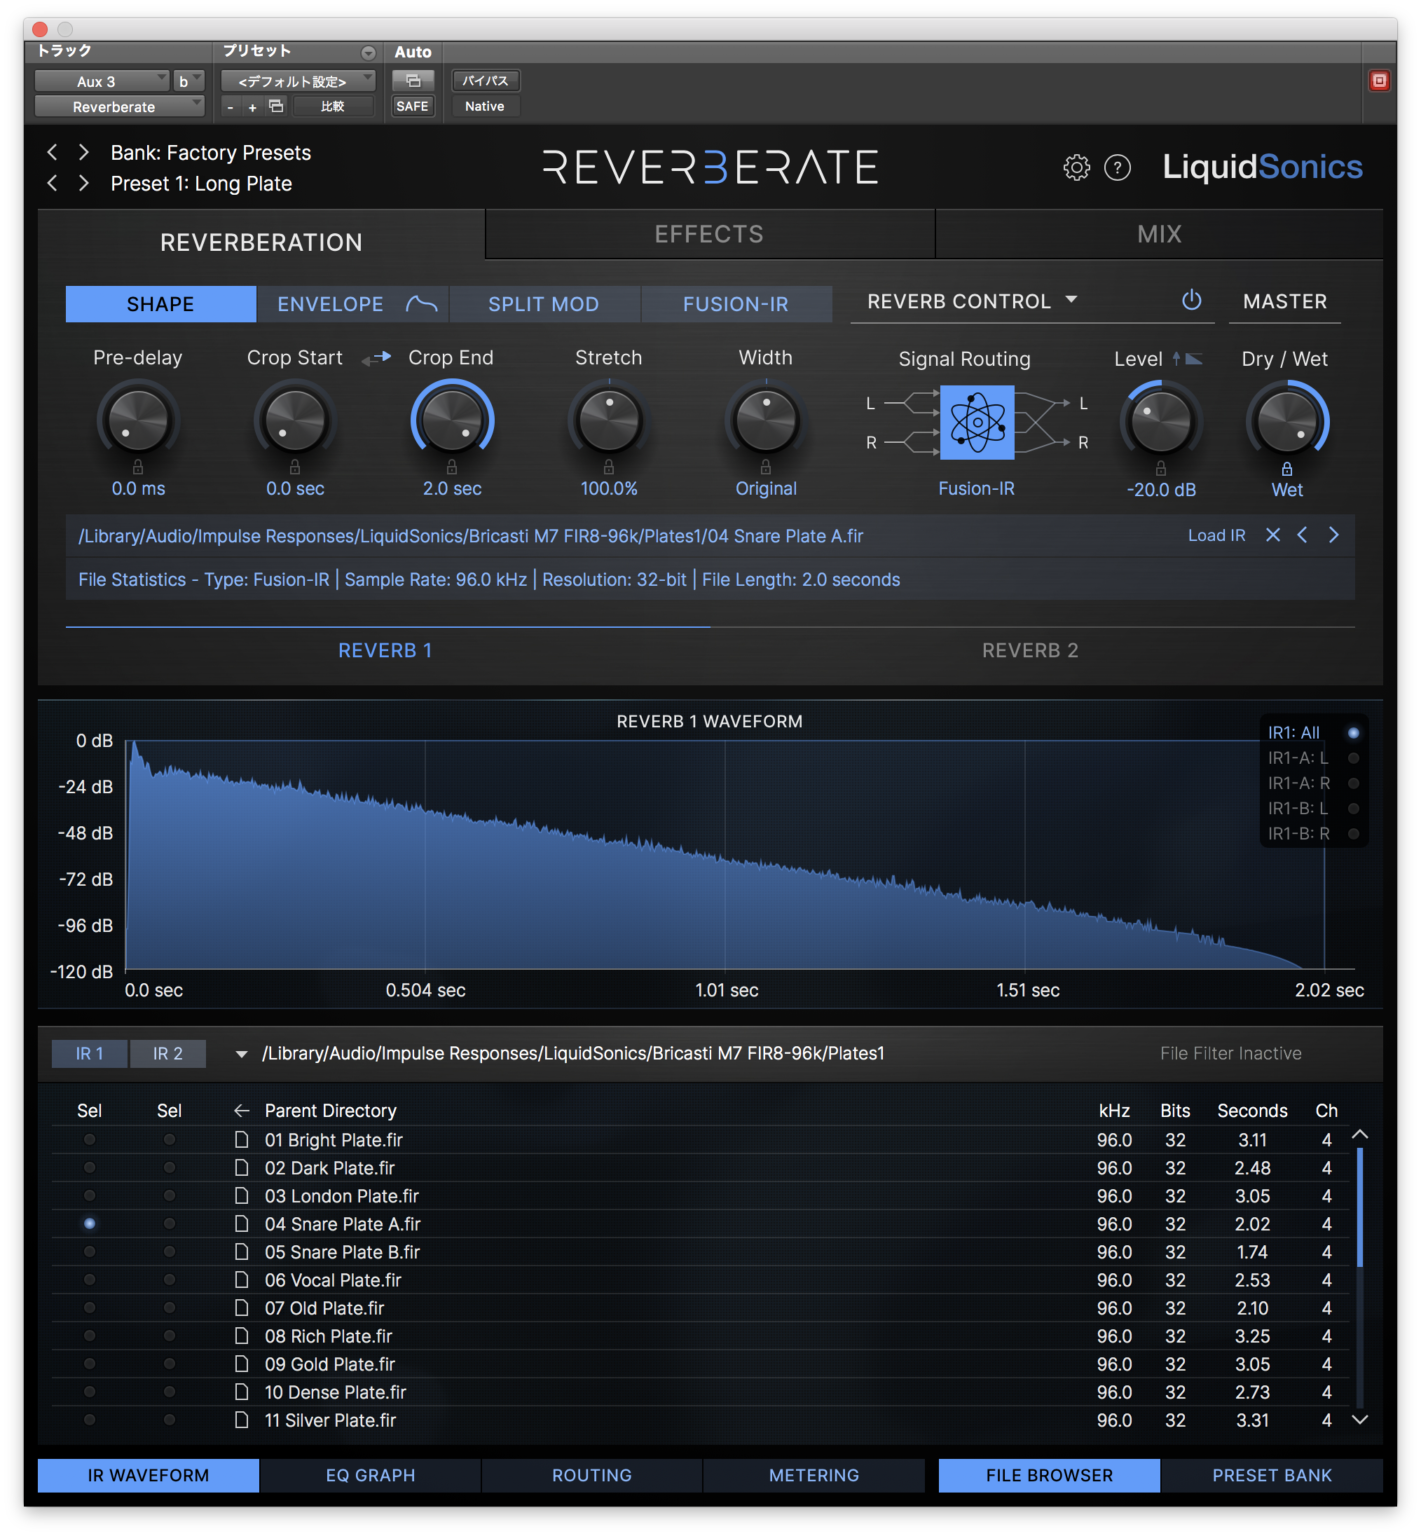1421x1536 pixels.
Task: Open the Aux 3 track dropdown
Action: [104, 80]
